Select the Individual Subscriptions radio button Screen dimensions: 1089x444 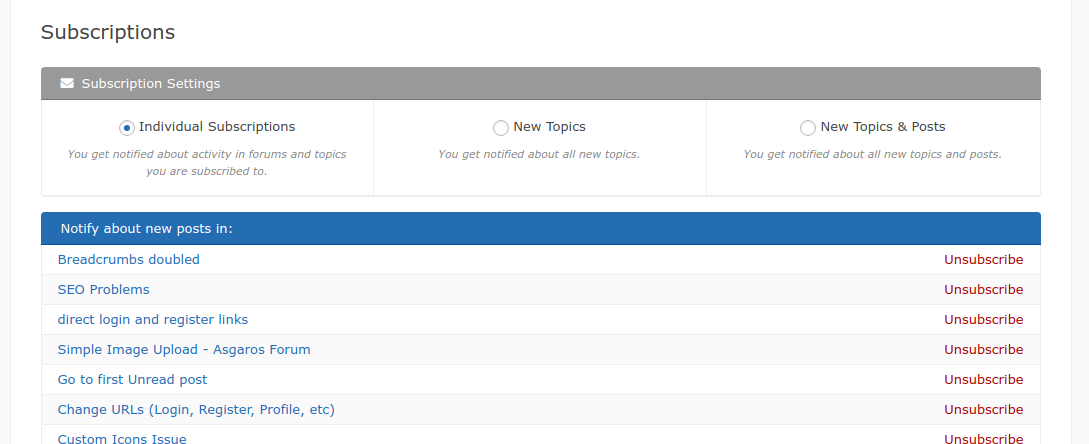(x=127, y=128)
